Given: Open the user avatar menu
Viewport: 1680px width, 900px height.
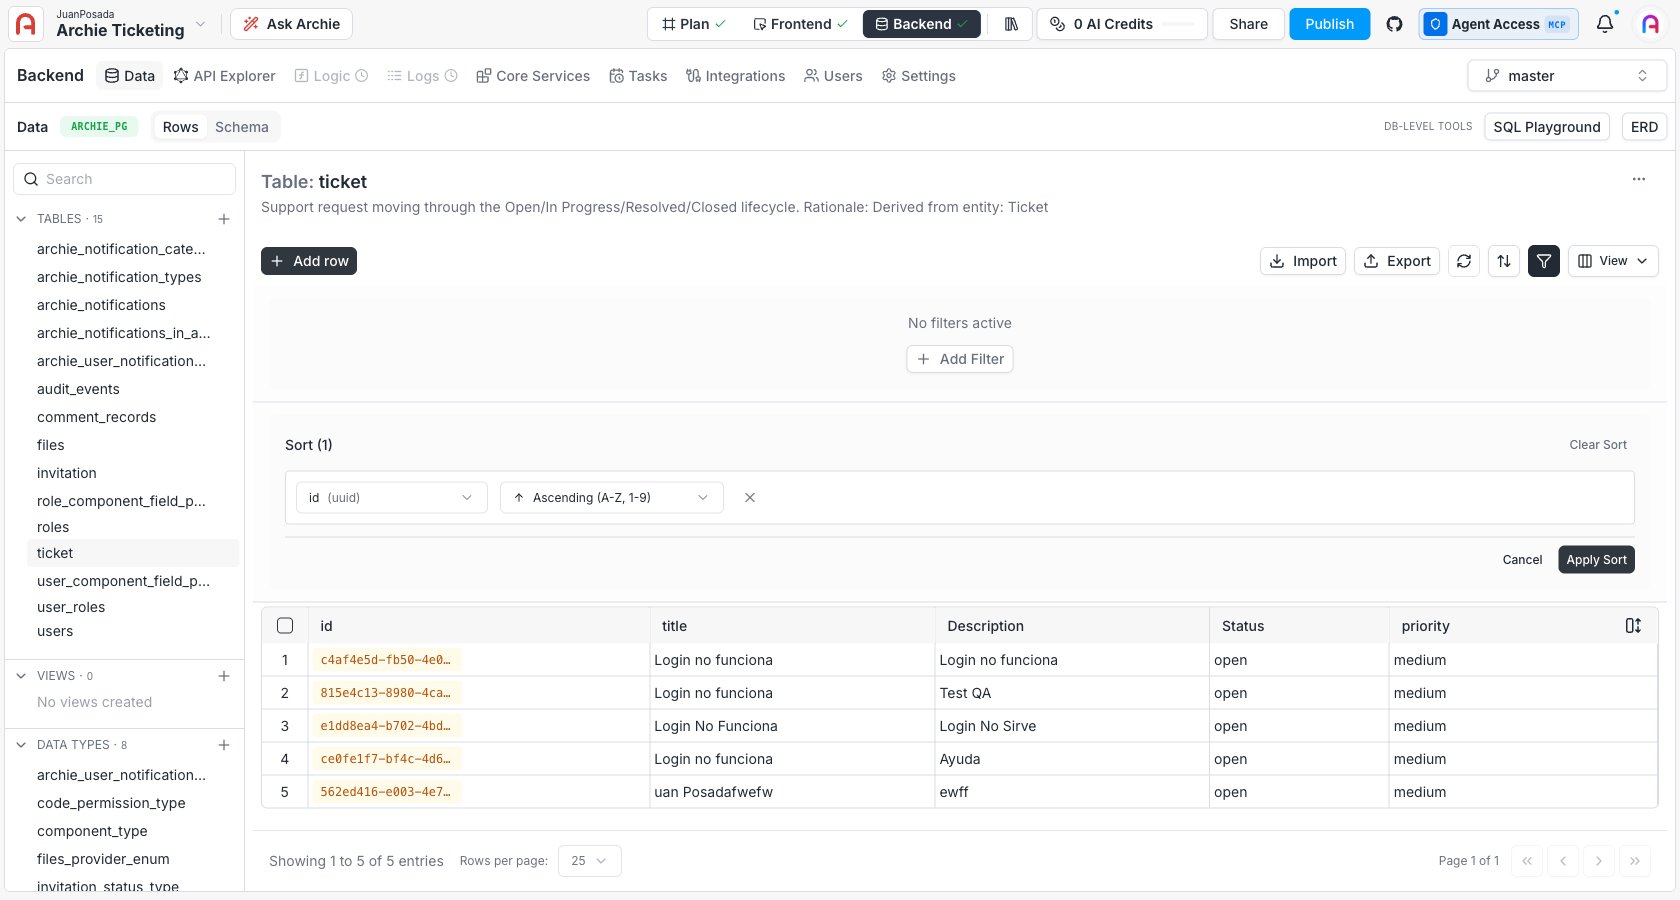Looking at the screenshot, I should pos(1650,24).
